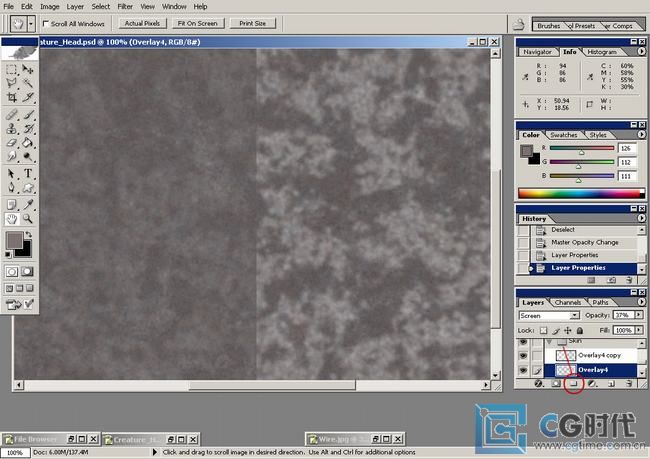Select the Notes tool
Viewport: 650px width, 459px height.
(x=11, y=204)
